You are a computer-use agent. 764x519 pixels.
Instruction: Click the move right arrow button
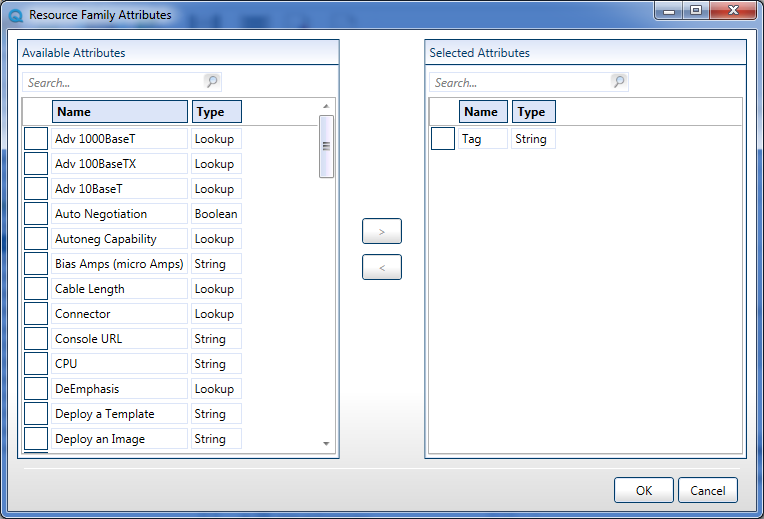pos(381,231)
